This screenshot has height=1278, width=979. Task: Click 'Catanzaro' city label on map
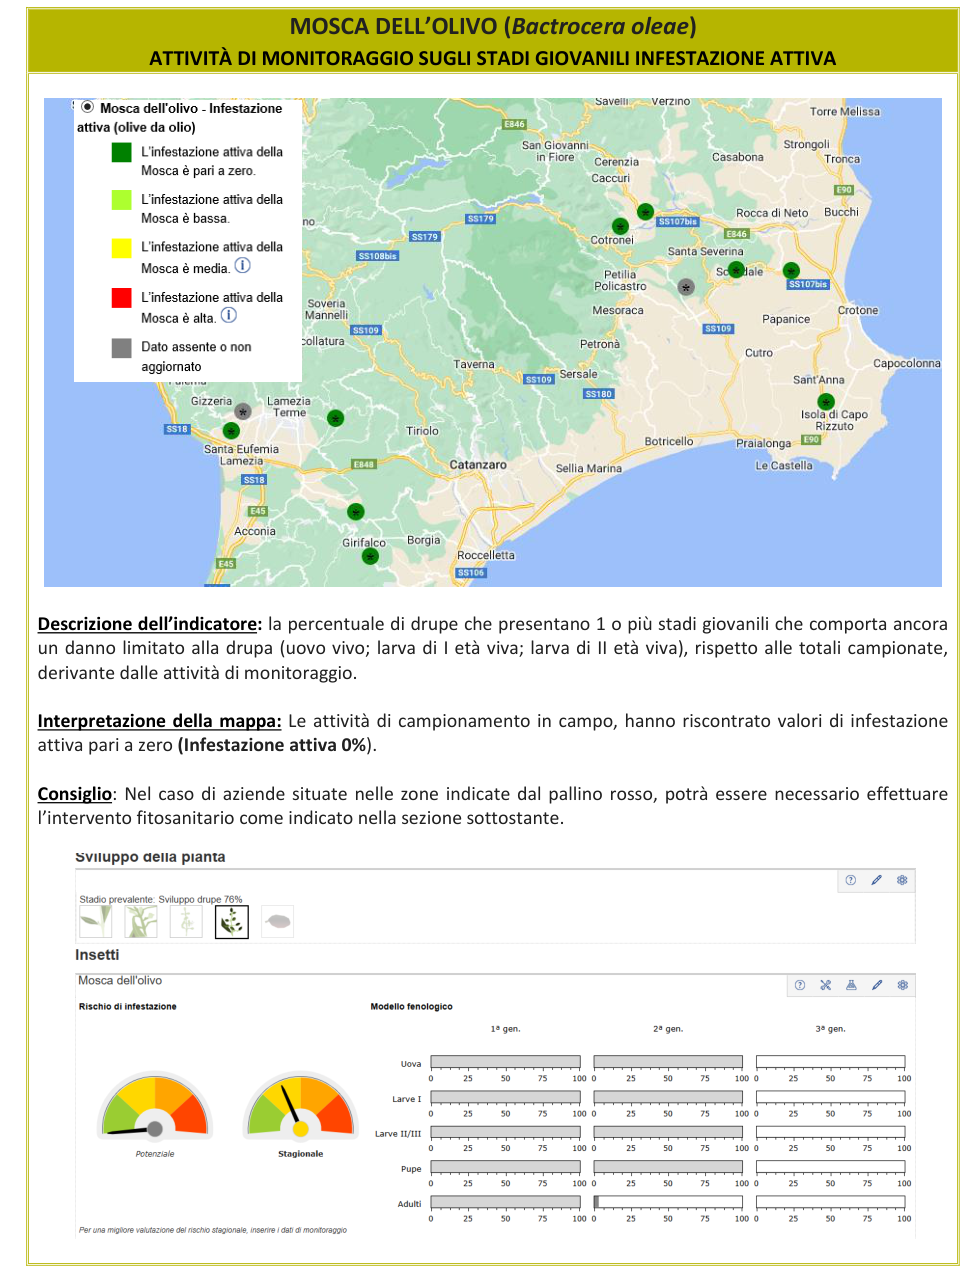coord(478,465)
